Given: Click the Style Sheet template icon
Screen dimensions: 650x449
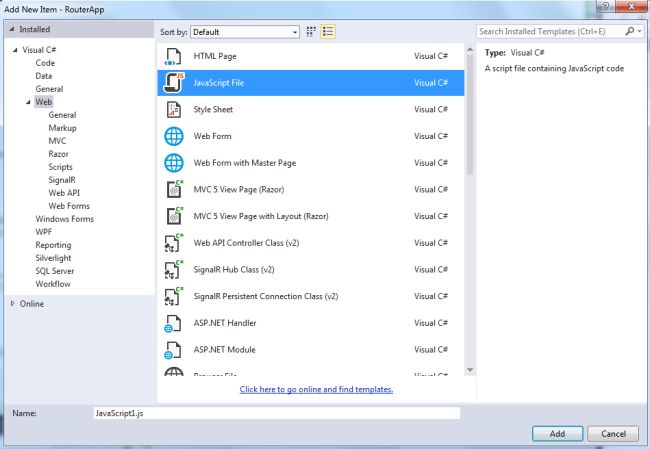Looking at the screenshot, I should click(x=173, y=110).
